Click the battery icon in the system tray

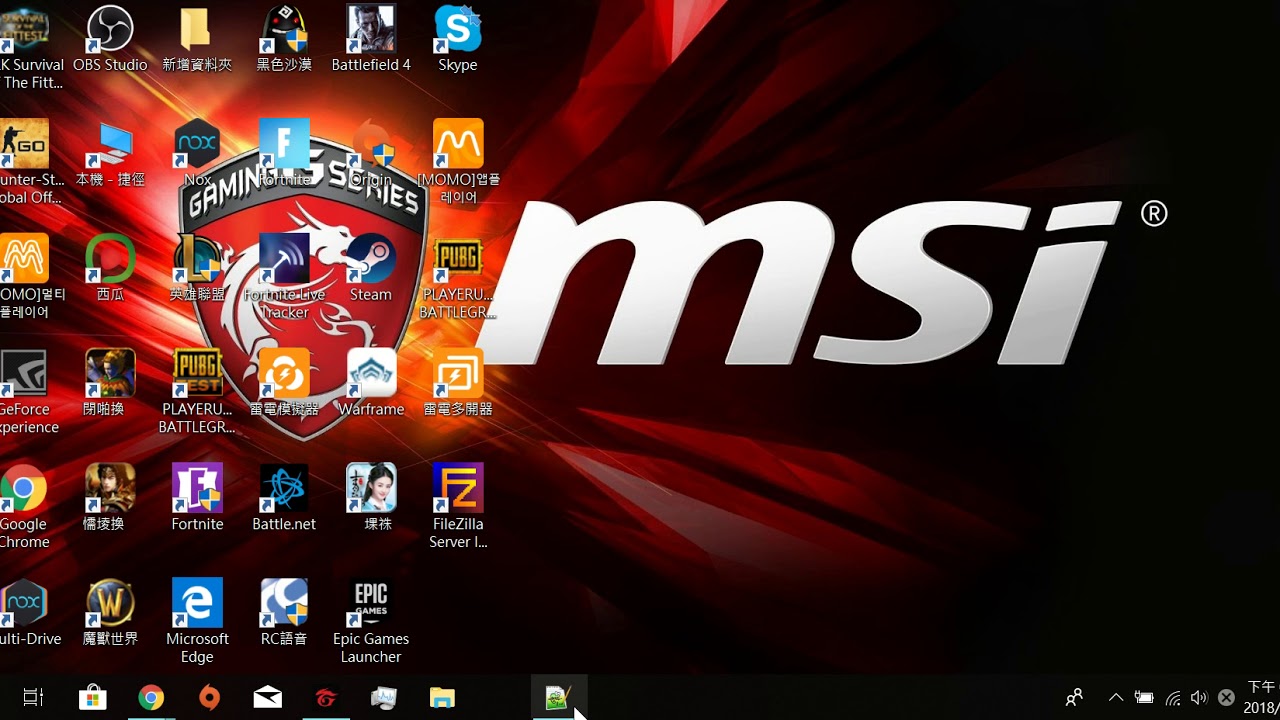pos(1144,698)
